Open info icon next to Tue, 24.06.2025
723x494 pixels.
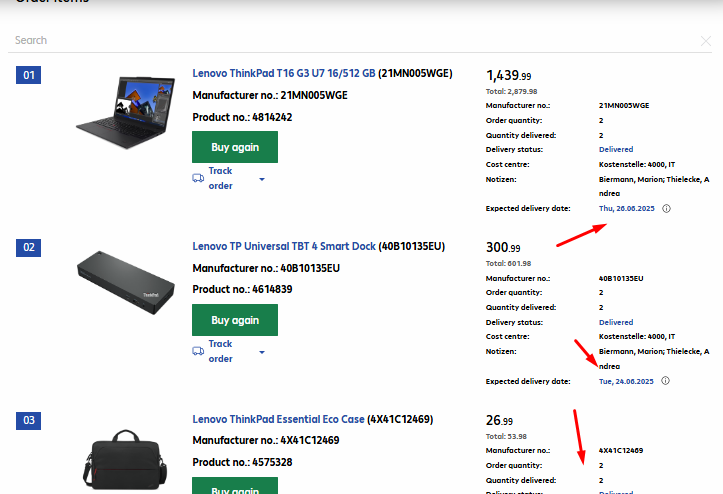point(665,381)
